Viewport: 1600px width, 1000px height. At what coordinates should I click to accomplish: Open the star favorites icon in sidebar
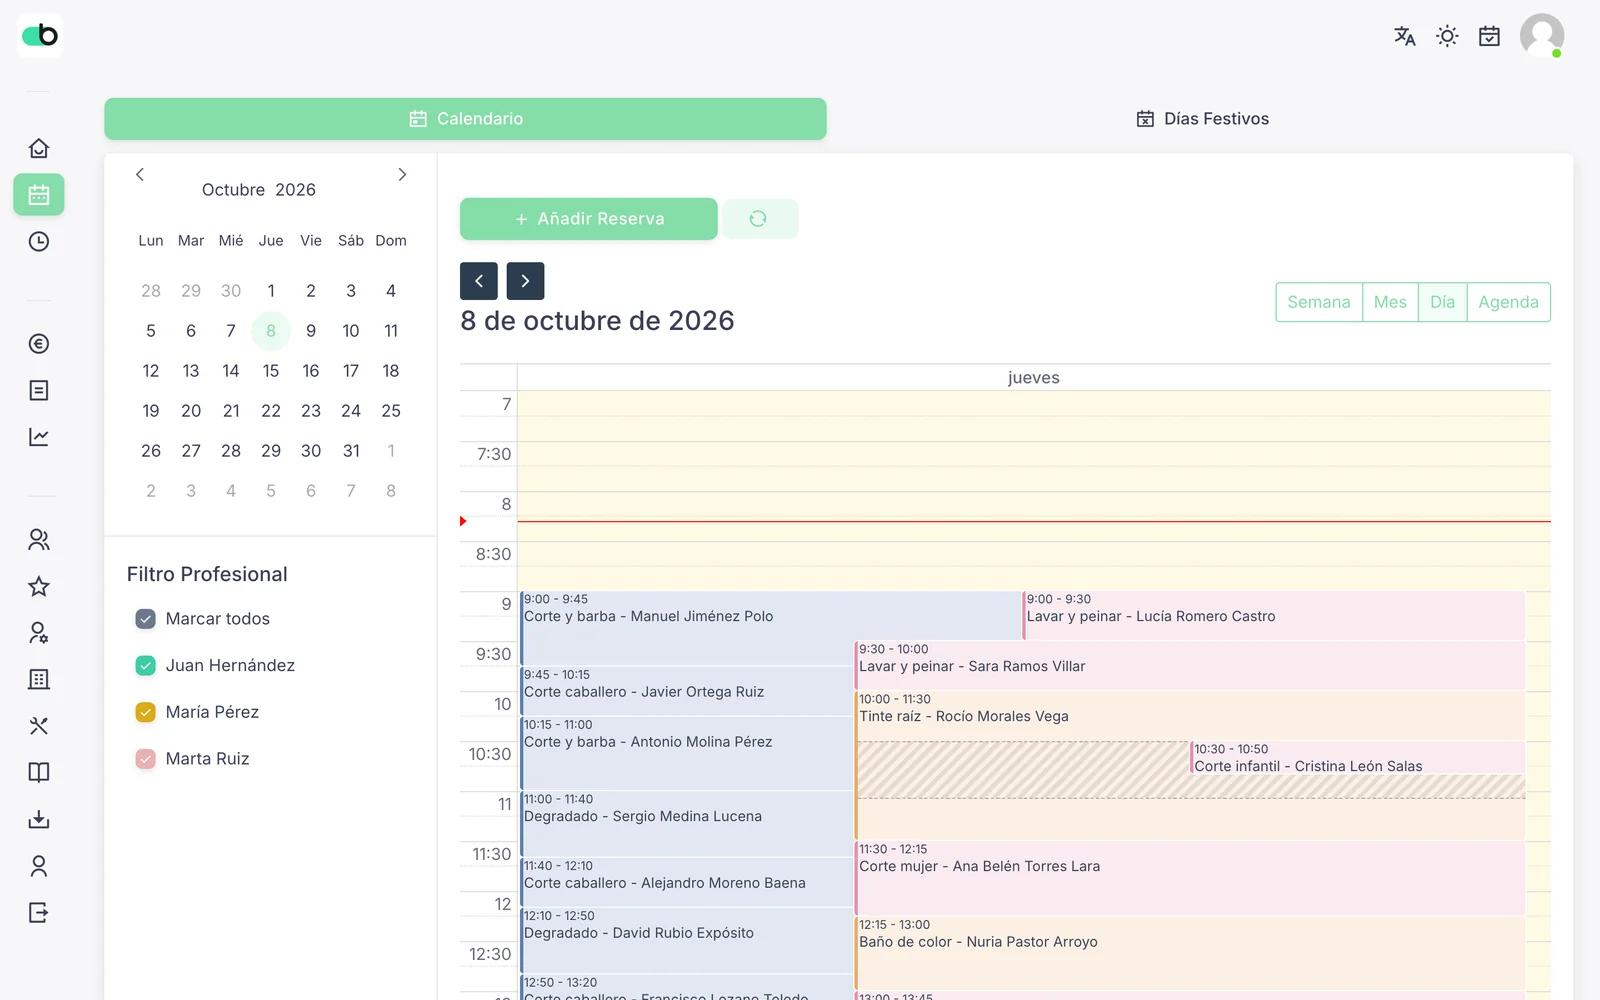pyautogui.click(x=39, y=586)
